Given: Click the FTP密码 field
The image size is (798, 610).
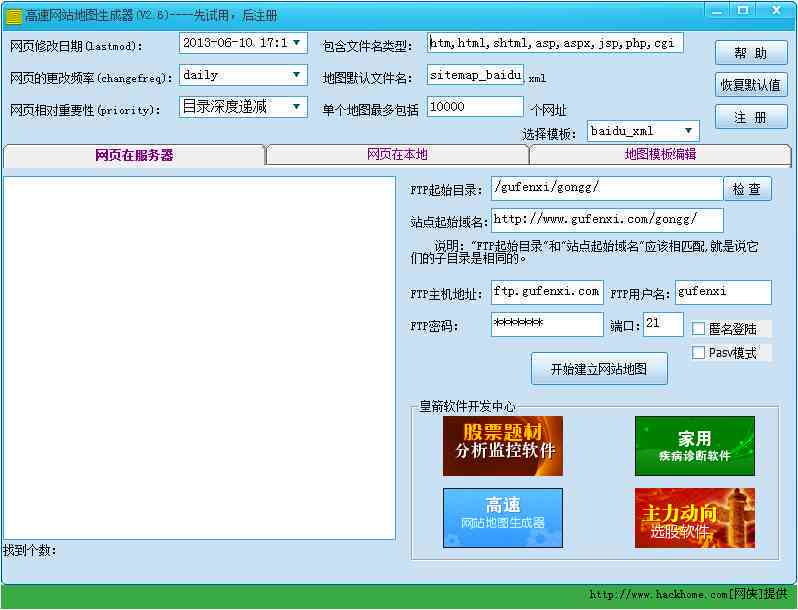Looking at the screenshot, I should pos(547,325).
